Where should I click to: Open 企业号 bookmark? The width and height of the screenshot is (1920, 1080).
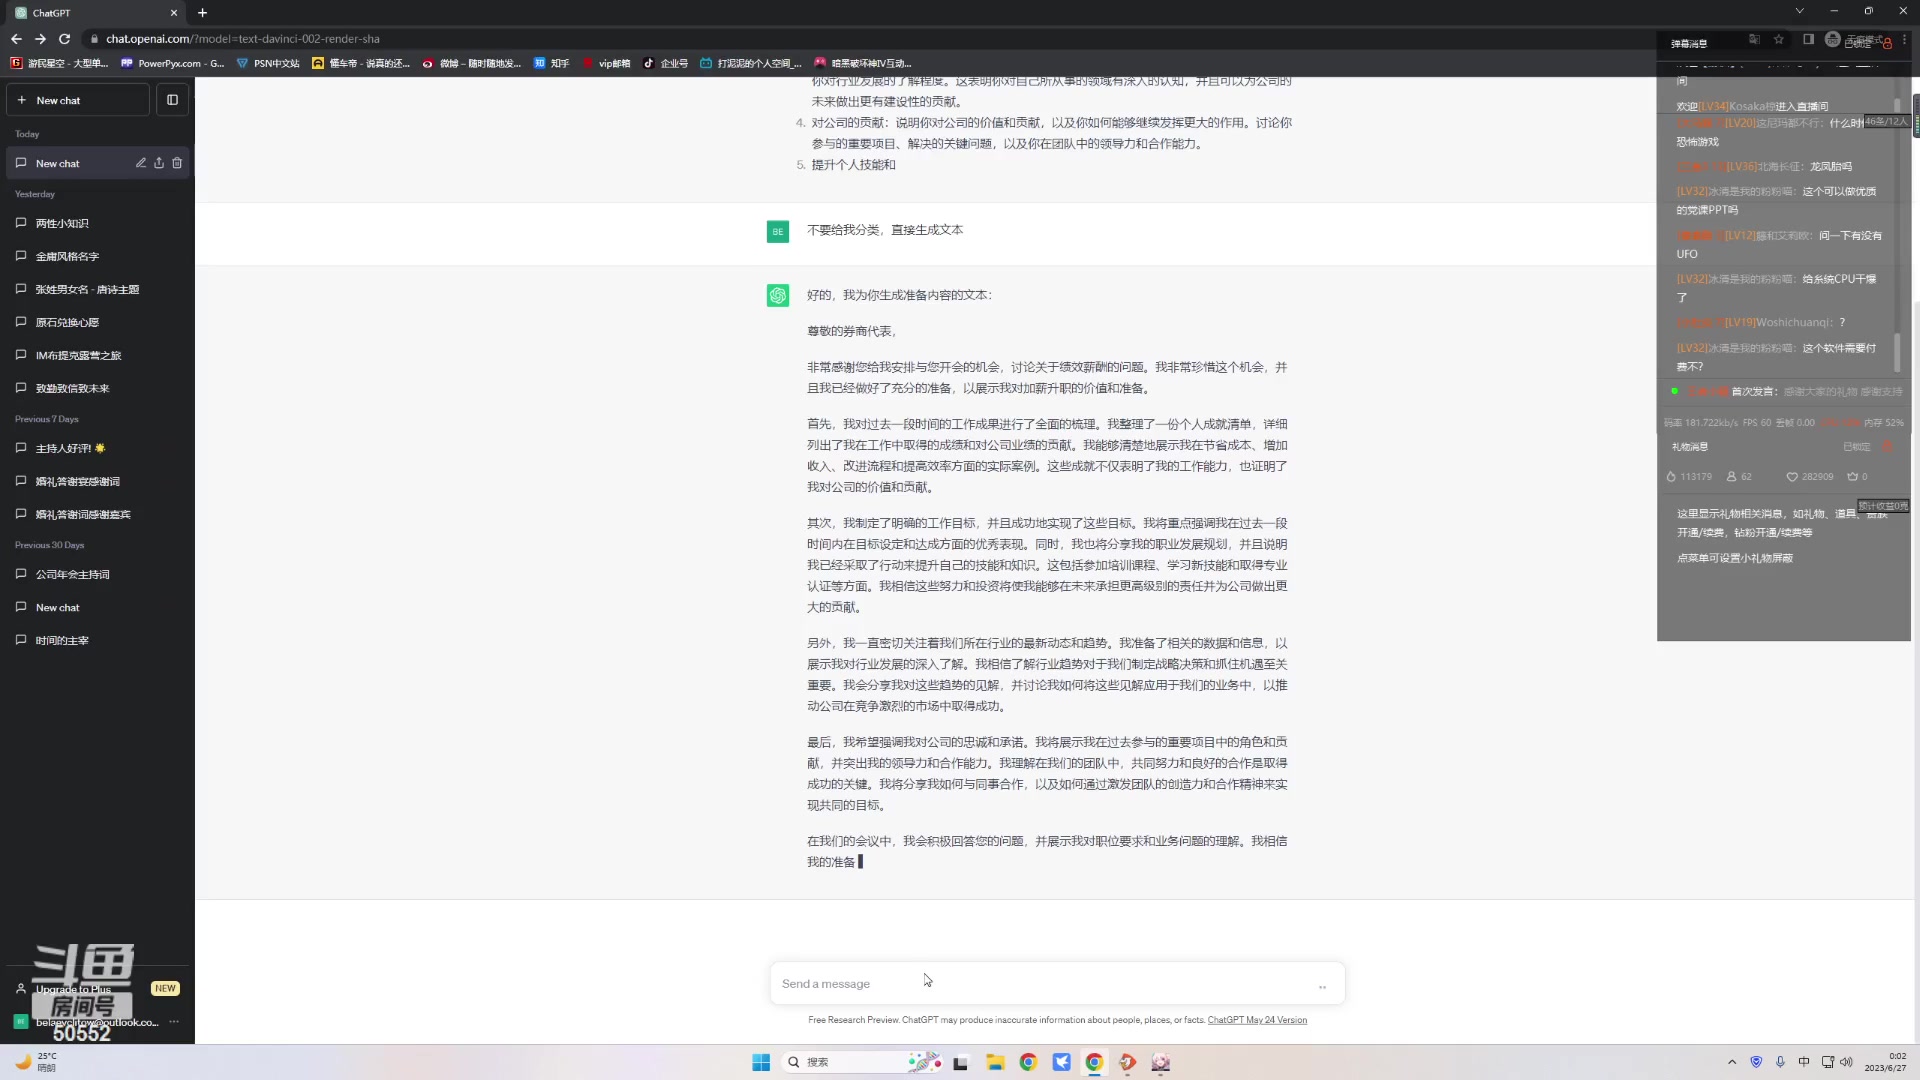pos(666,63)
